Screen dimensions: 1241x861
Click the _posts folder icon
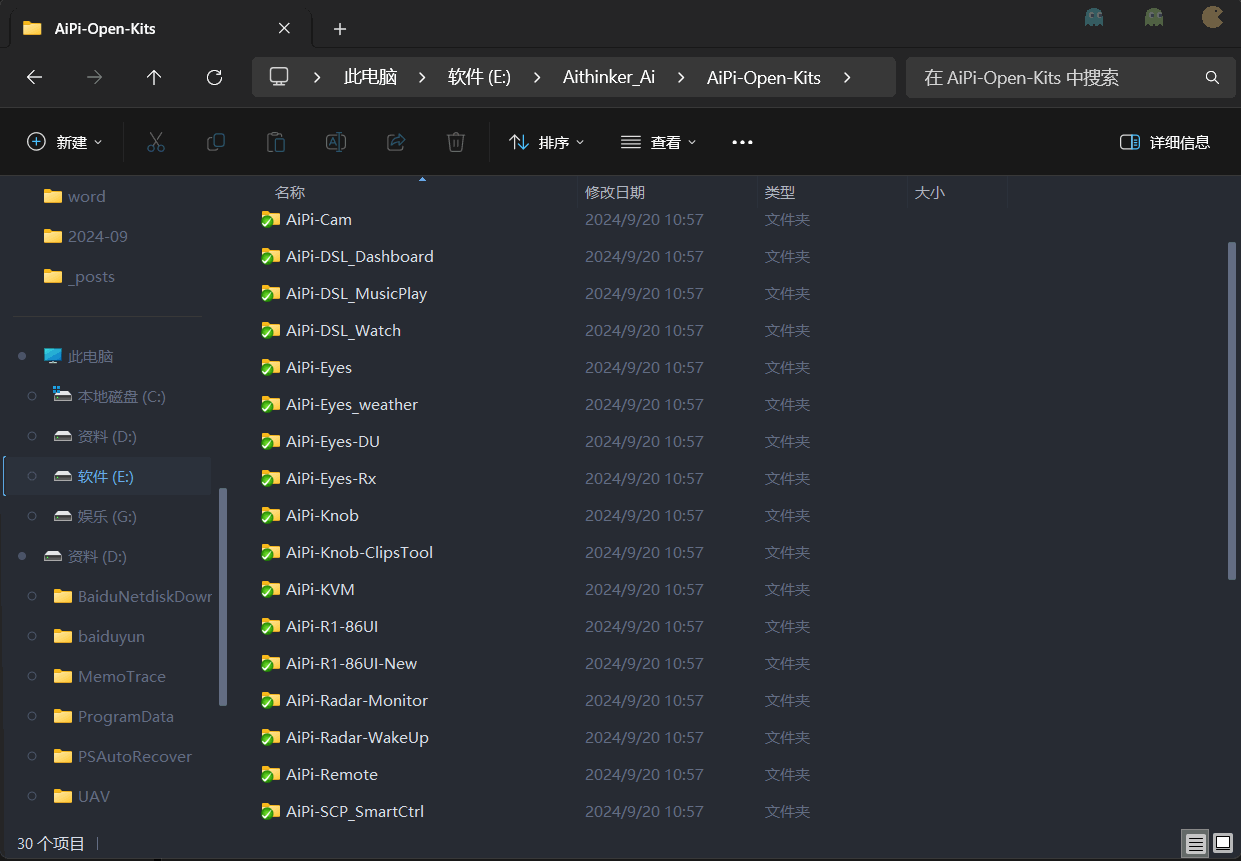pyautogui.click(x=53, y=276)
